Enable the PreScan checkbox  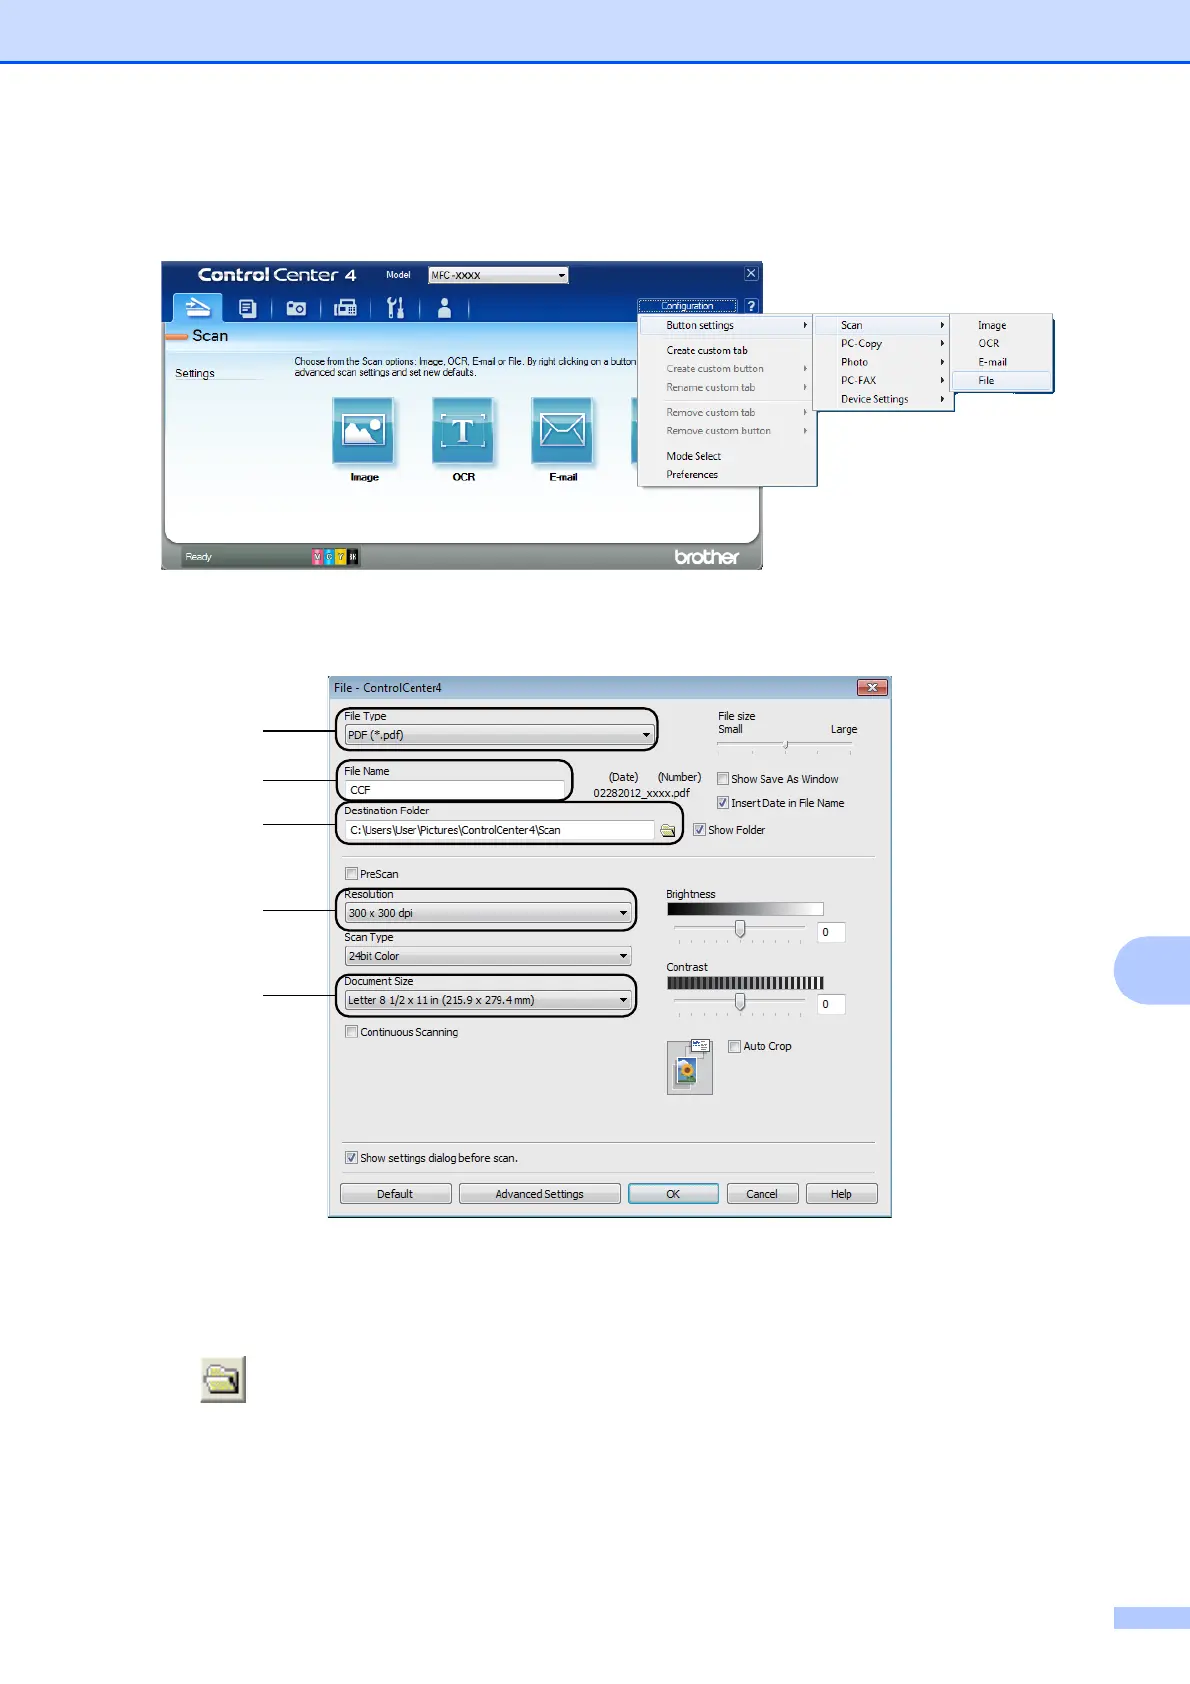click(x=351, y=874)
